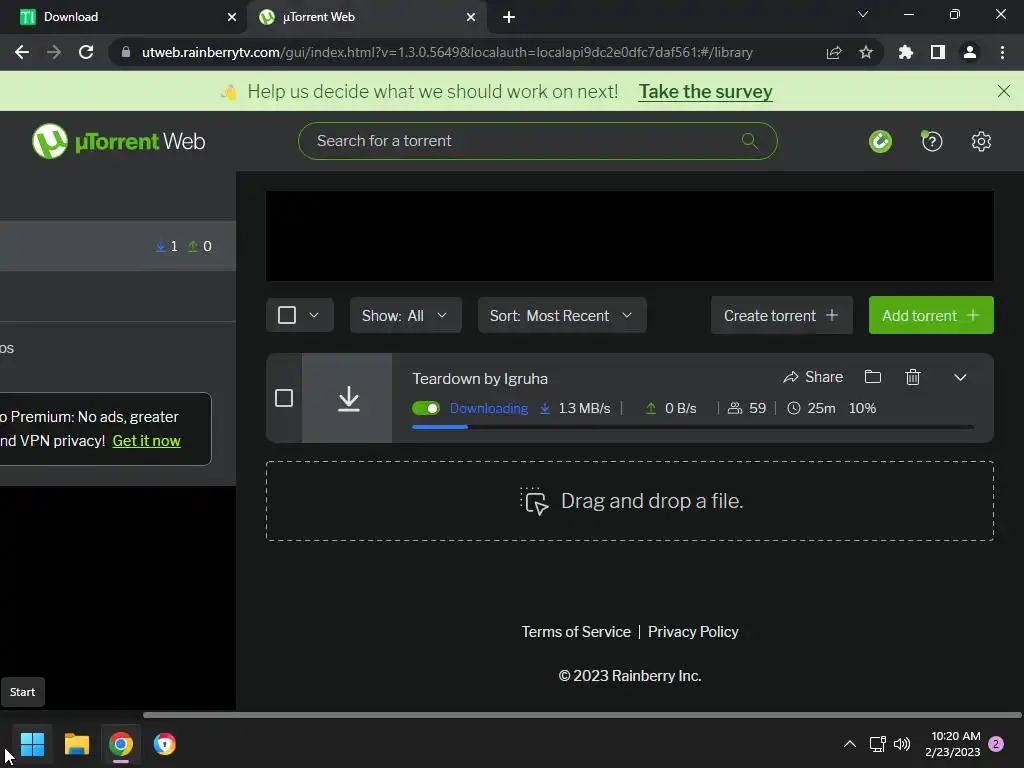Toggle the Chrome side panel icon
Image resolution: width=1024 pixels, height=768 pixels.
(x=938, y=52)
